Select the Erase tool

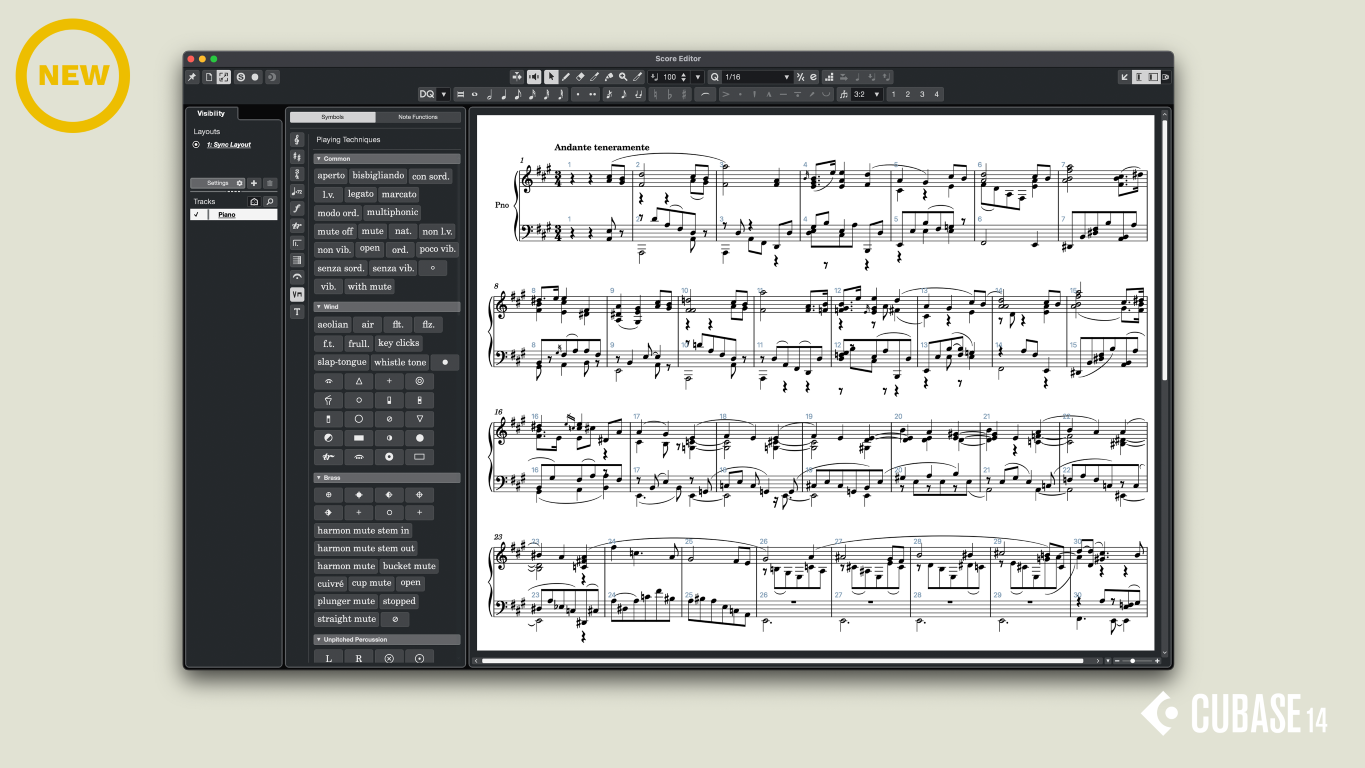(x=580, y=77)
